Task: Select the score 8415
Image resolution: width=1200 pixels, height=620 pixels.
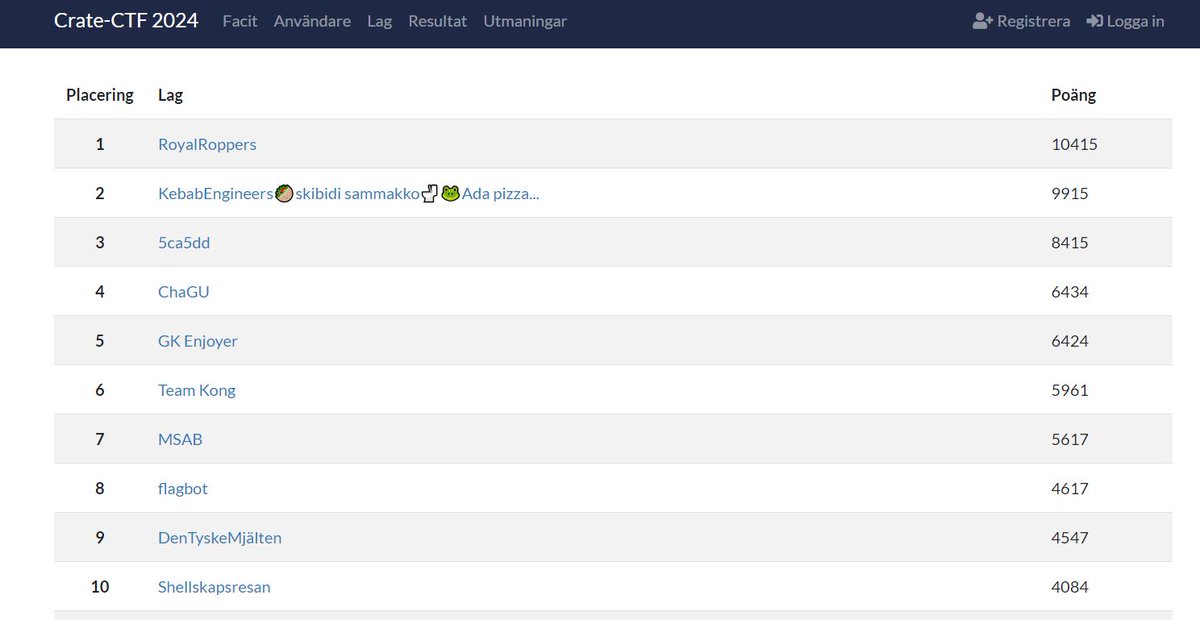Action: (1070, 242)
